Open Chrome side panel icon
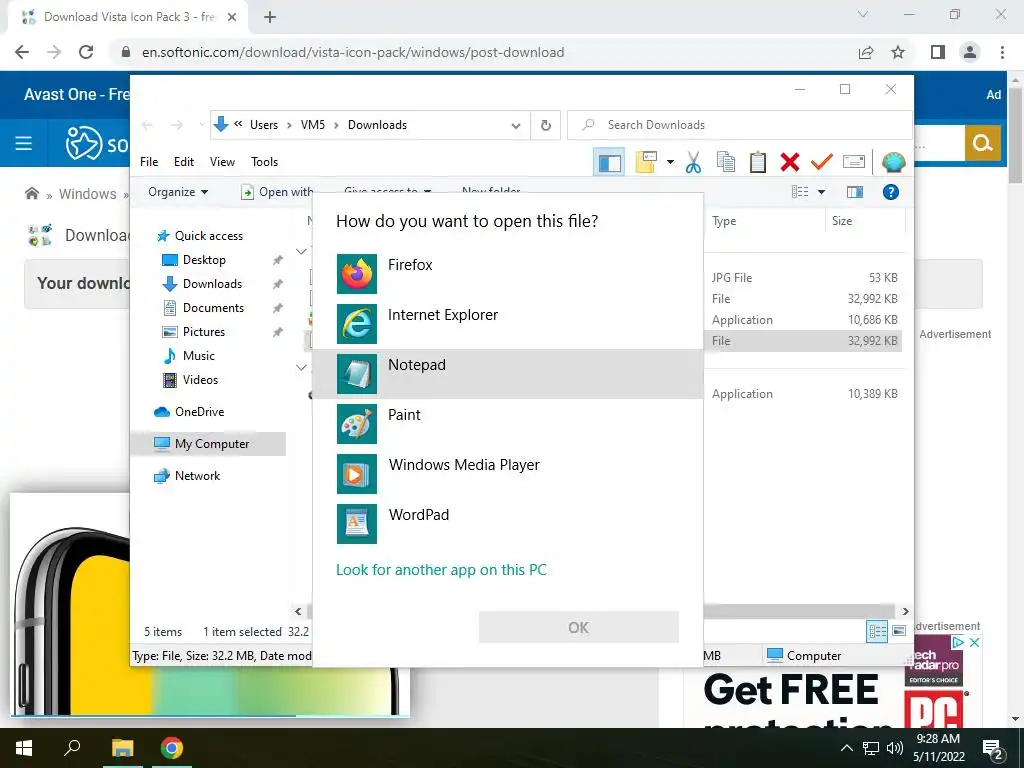Image resolution: width=1024 pixels, height=768 pixels. pos(938,52)
